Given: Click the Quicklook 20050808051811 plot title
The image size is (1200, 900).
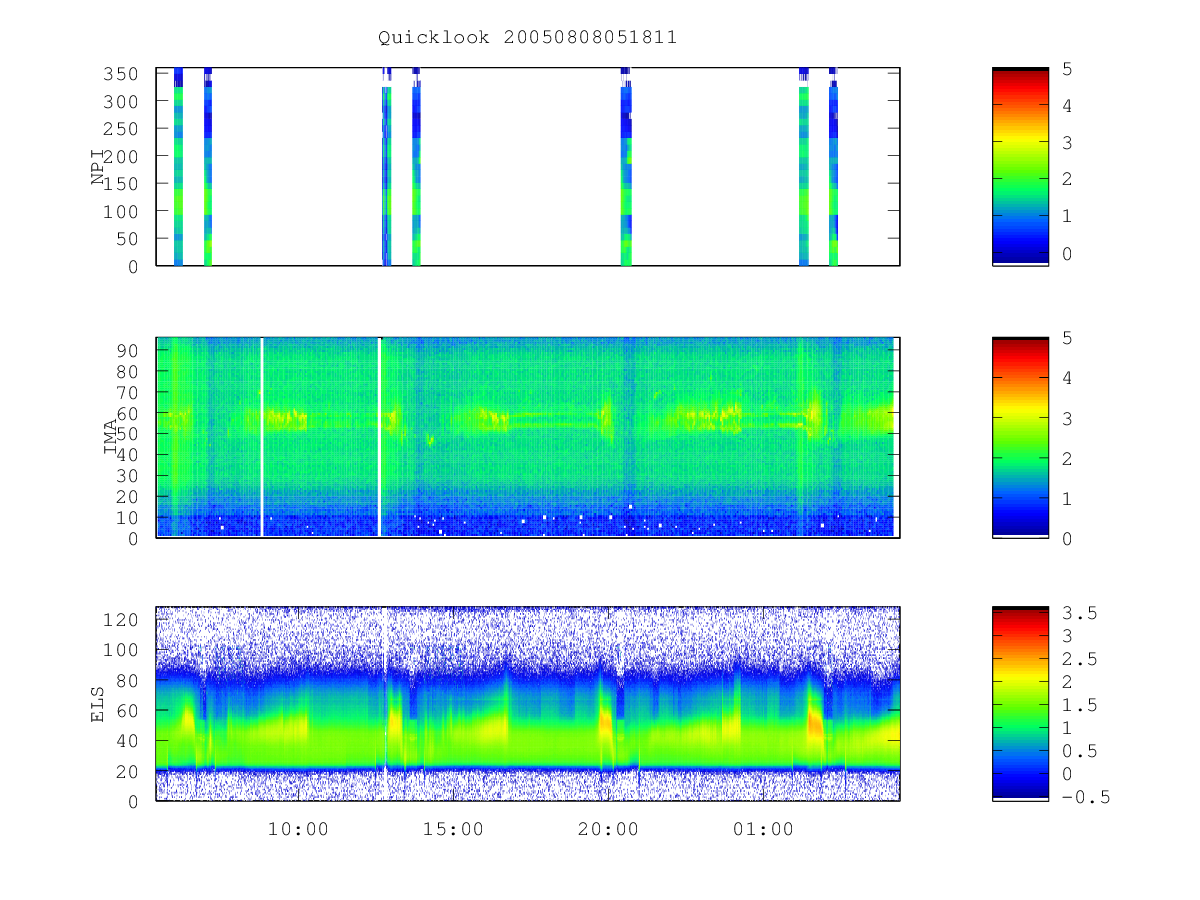Looking at the screenshot, I should [x=527, y=38].
